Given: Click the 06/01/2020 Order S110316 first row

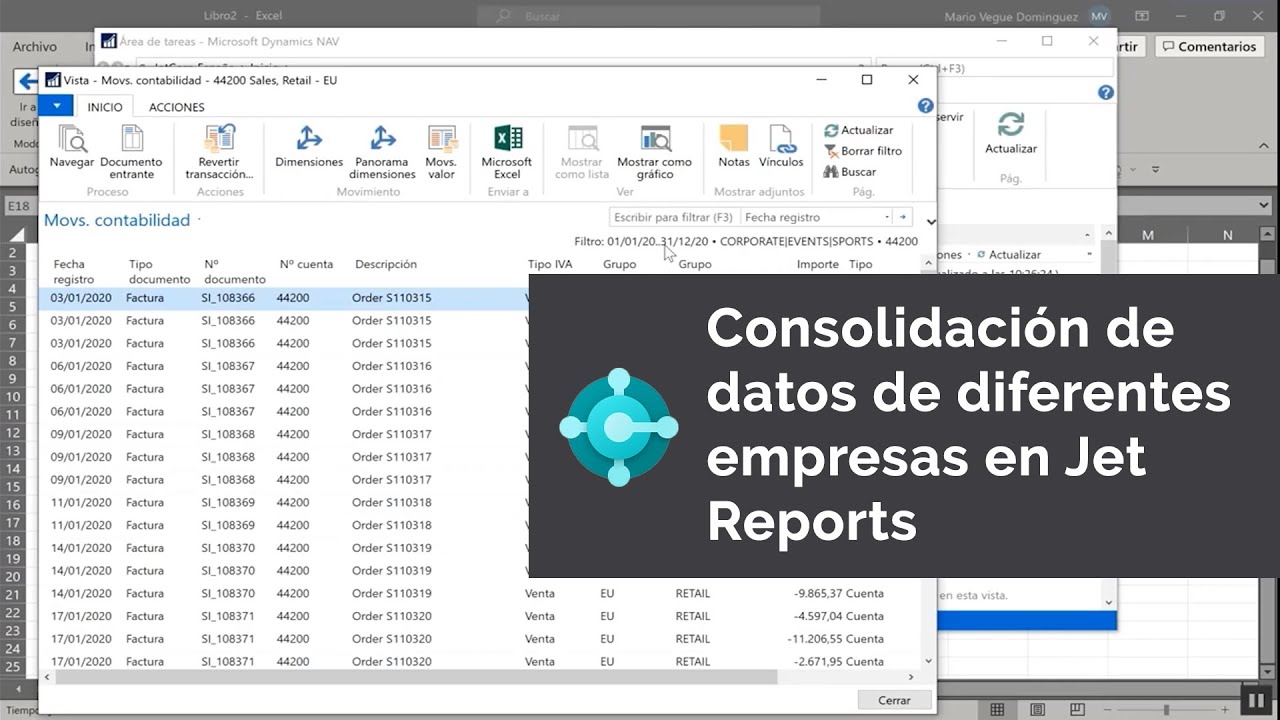Looking at the screenshot, I should 283,366.
